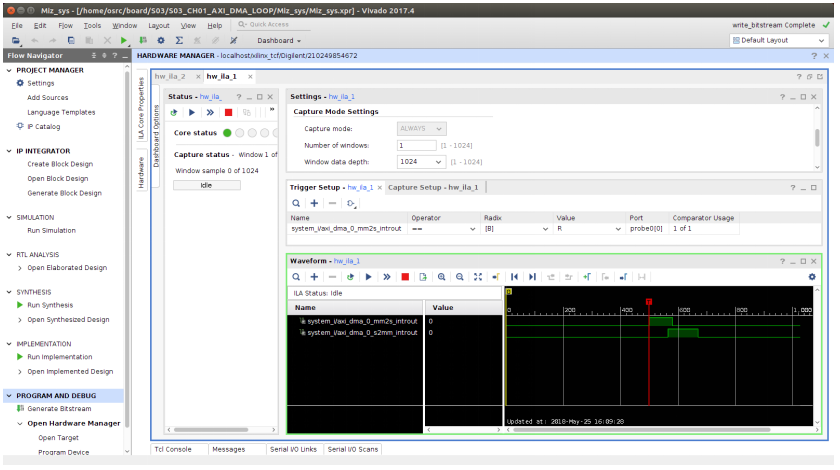Switch to Capture Setup tab
The image size is (840, 470).
point(433,188)
